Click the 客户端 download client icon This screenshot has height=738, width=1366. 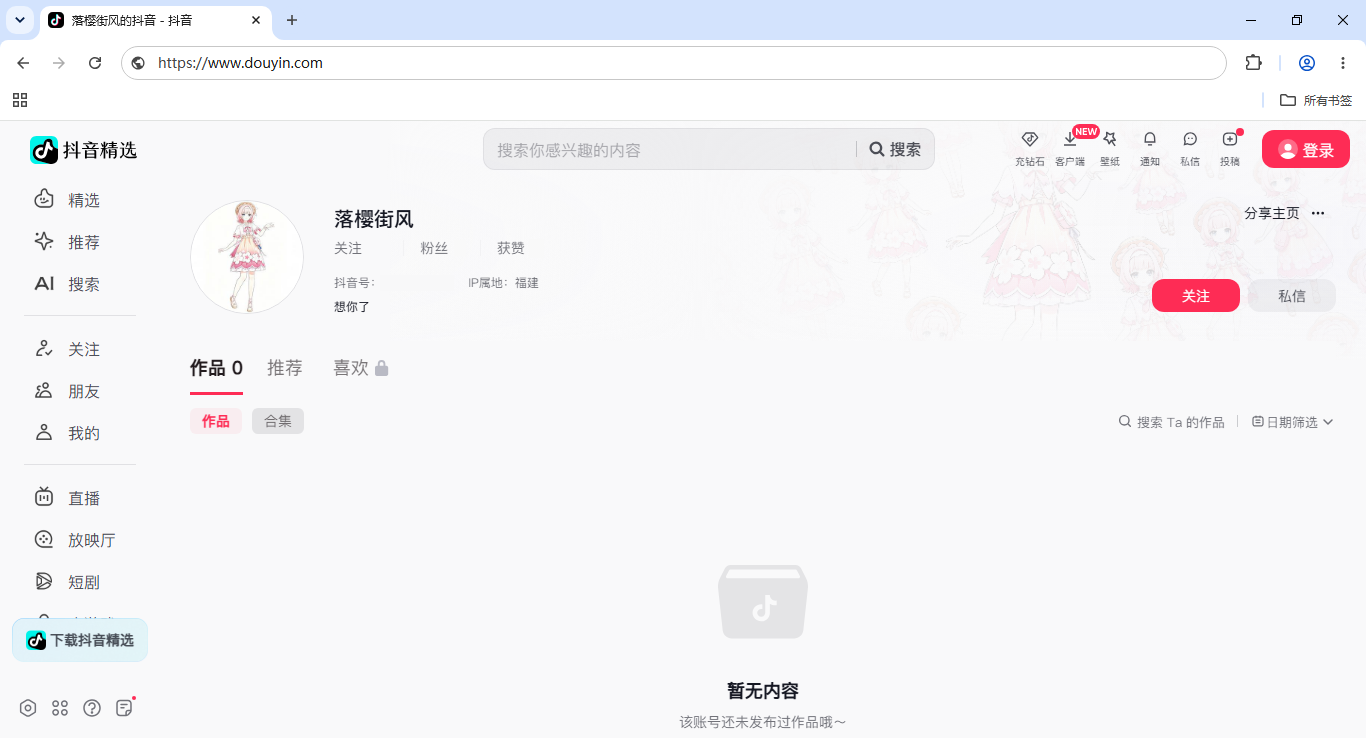(x=1070, y=148)
